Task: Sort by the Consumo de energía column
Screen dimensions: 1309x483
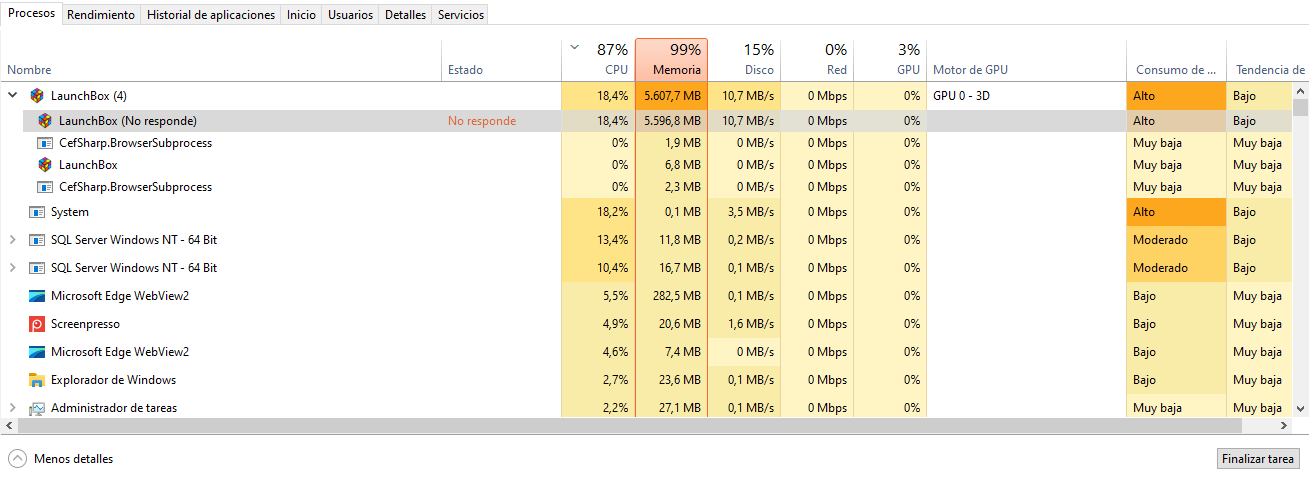Action: click(1176, 60)
